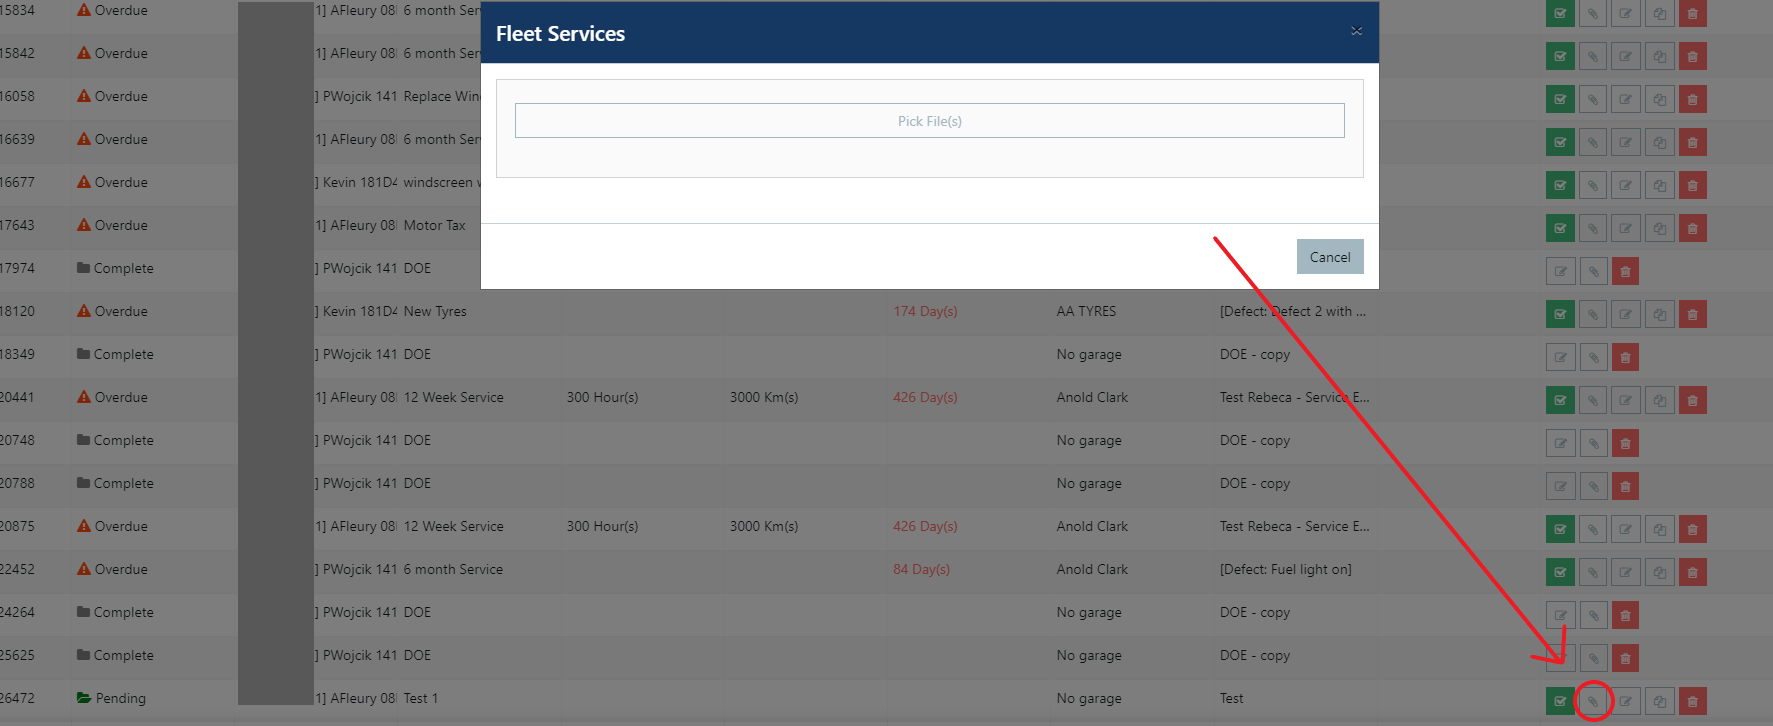Copy pending service 26472

point(1659,701)
